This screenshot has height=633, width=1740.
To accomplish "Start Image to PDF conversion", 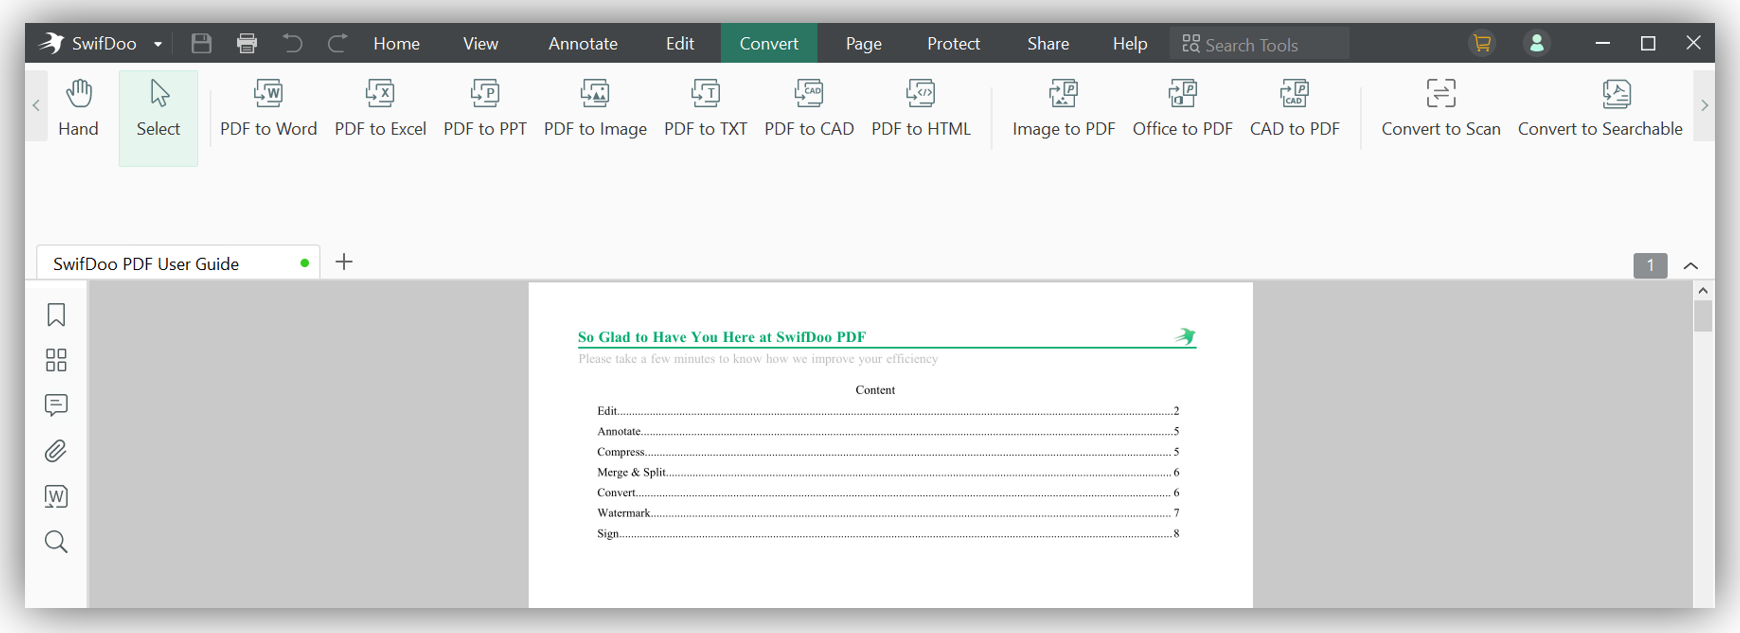I will coord(1063,108).
